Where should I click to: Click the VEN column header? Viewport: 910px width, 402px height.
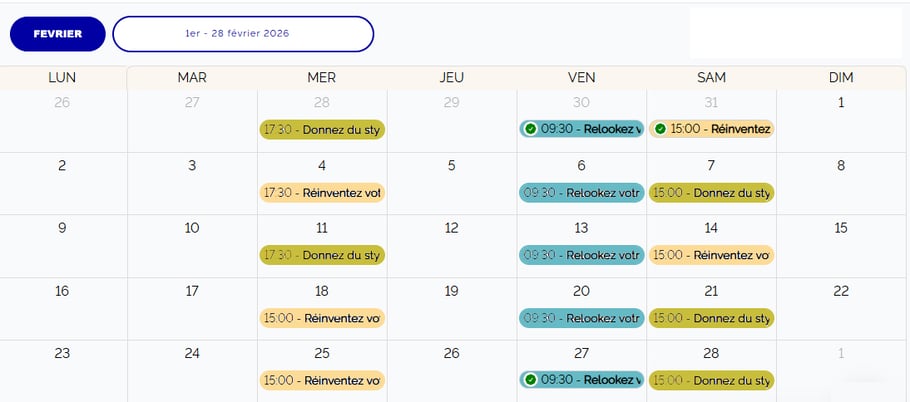click(581, 77)
